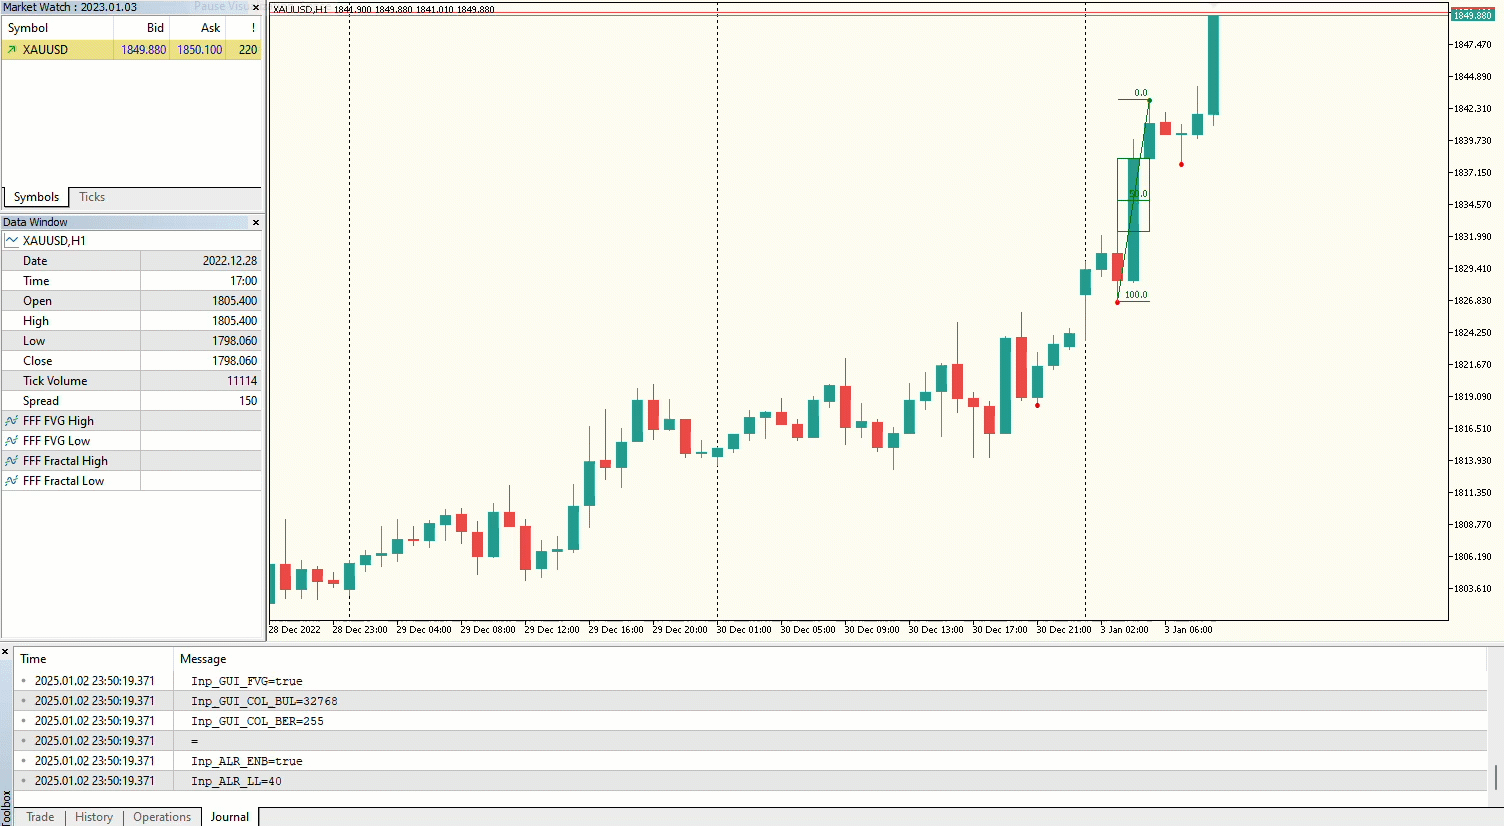Close the Toolbox panel
The height and width of the screenshot is (826, 1504).
[6, 652]
